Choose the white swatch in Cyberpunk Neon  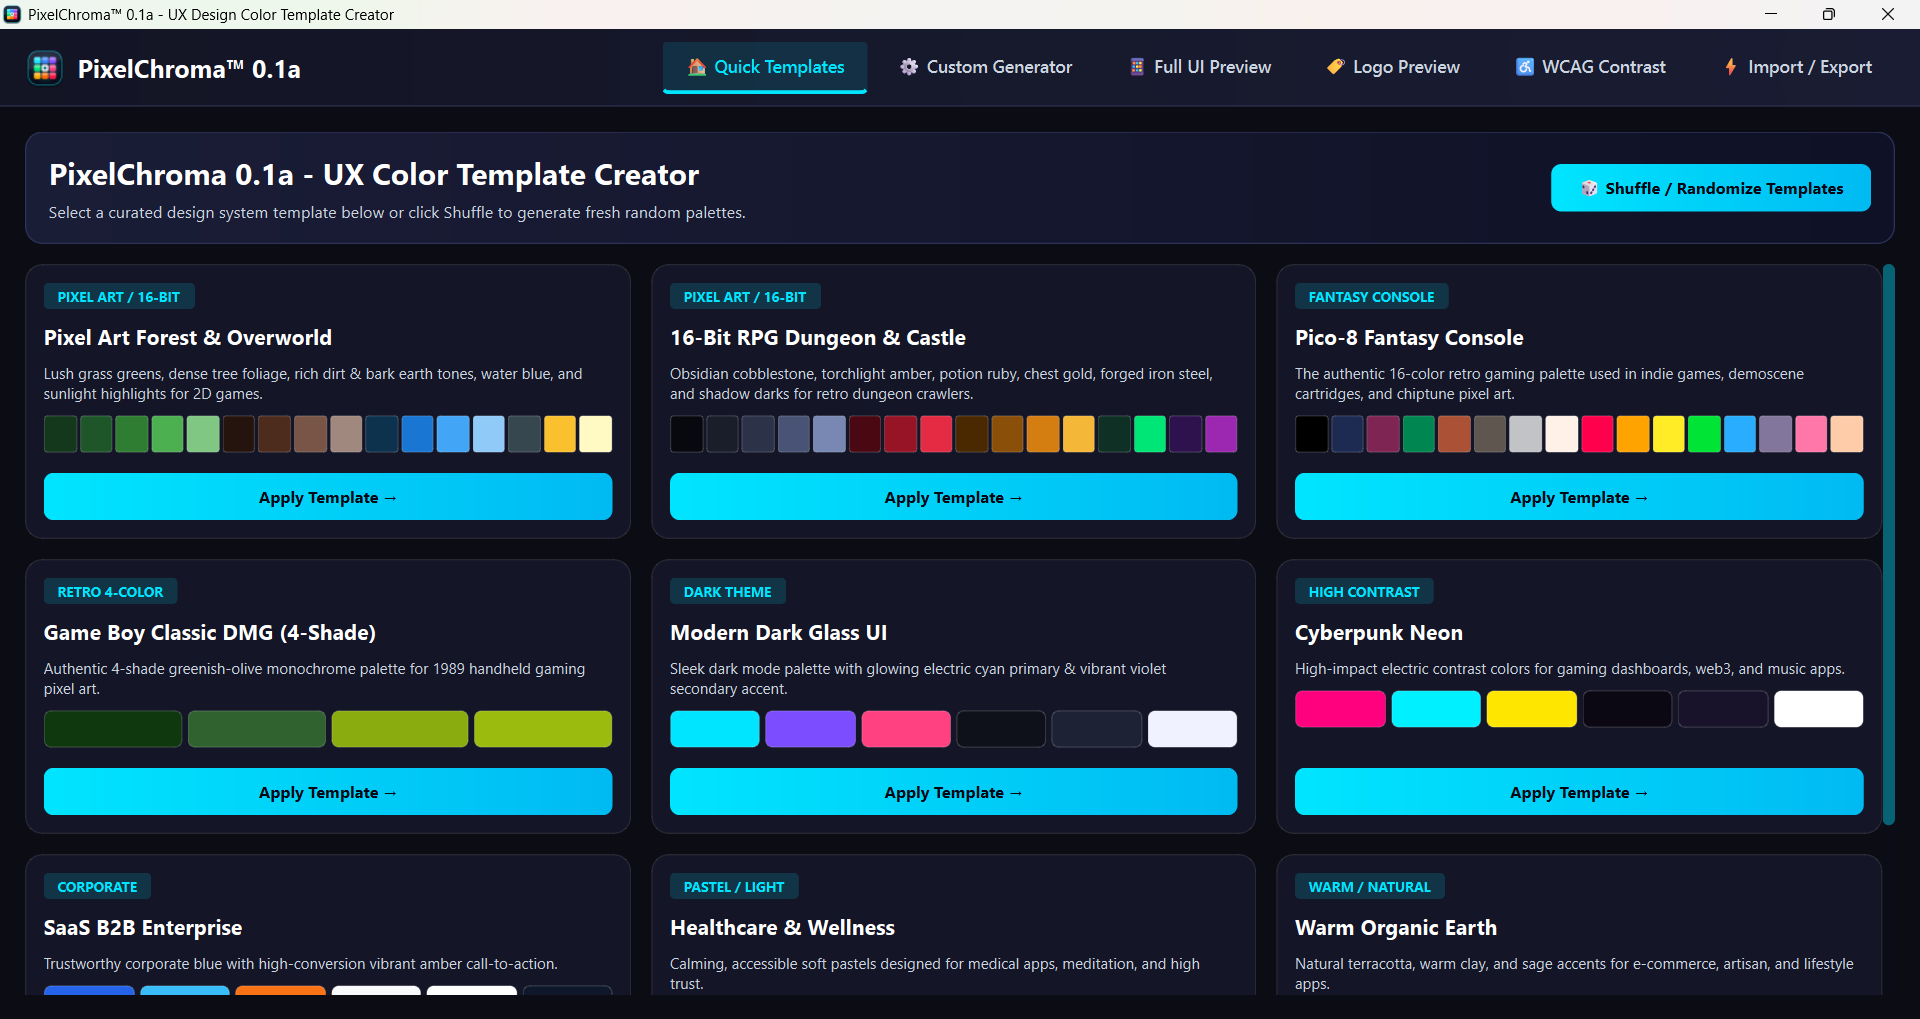(1818, 709)
